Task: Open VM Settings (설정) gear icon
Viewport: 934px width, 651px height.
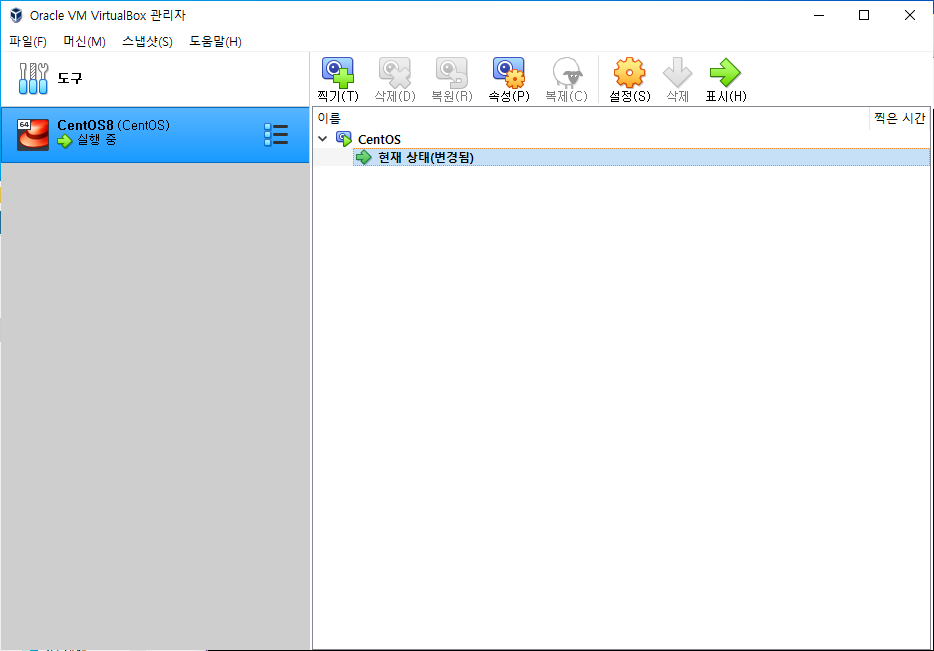Action: pos(630,73)
